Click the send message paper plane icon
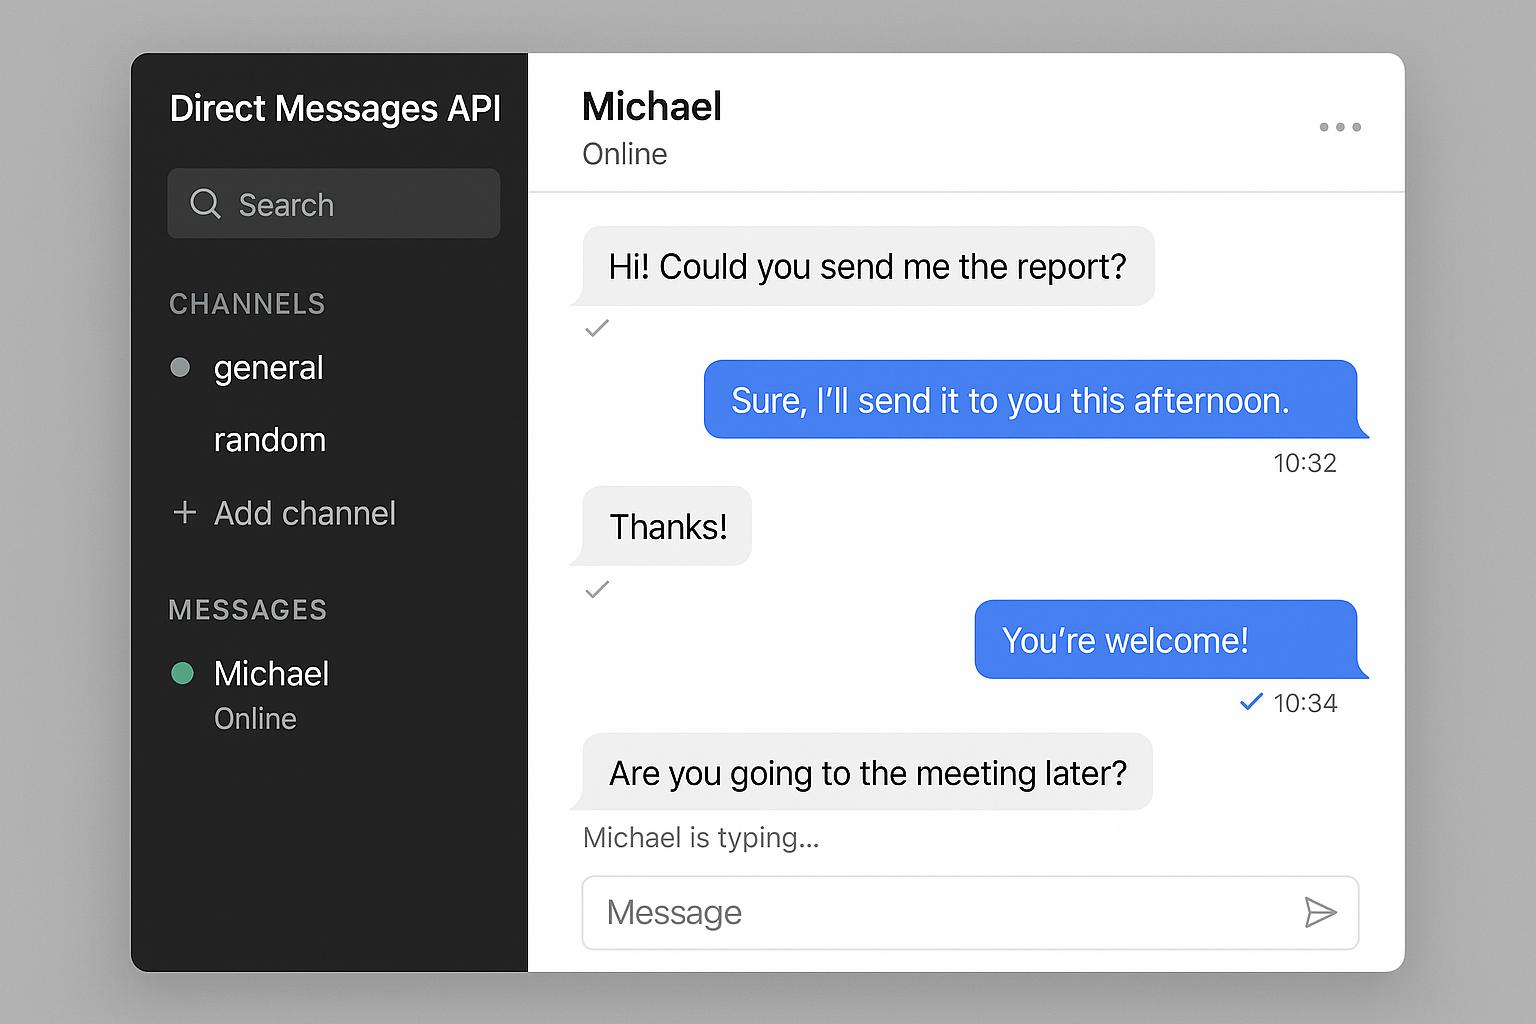Viewport: 1536px width, 1024px height. 1320,912
